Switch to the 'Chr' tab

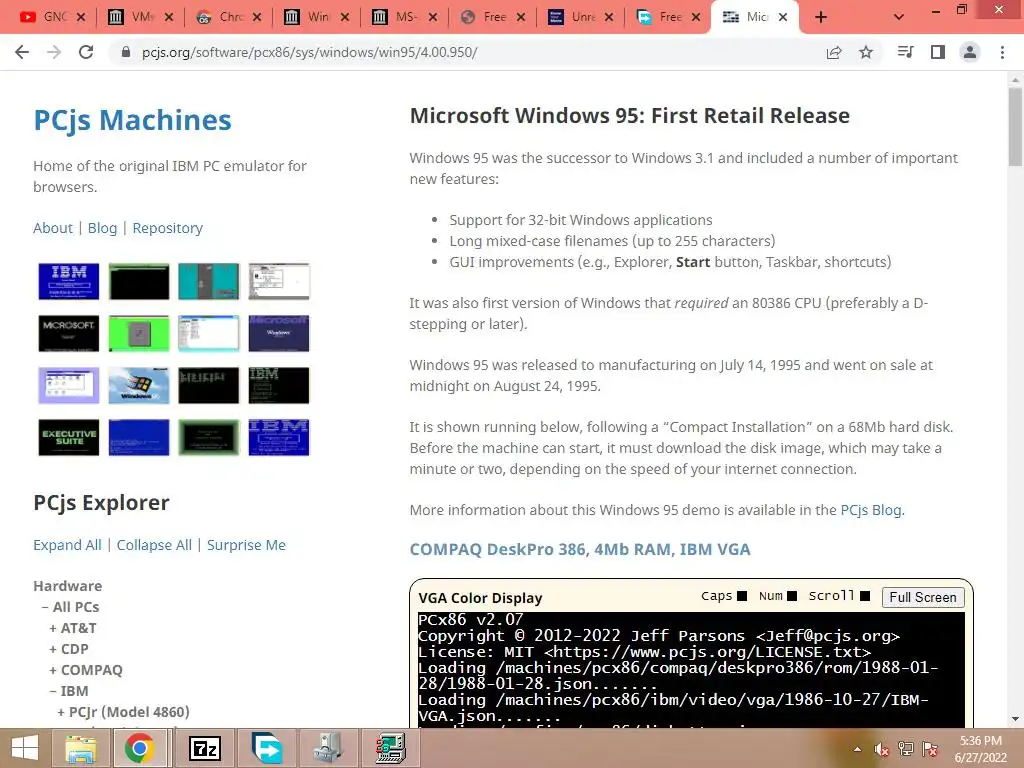tap(222, 17)
